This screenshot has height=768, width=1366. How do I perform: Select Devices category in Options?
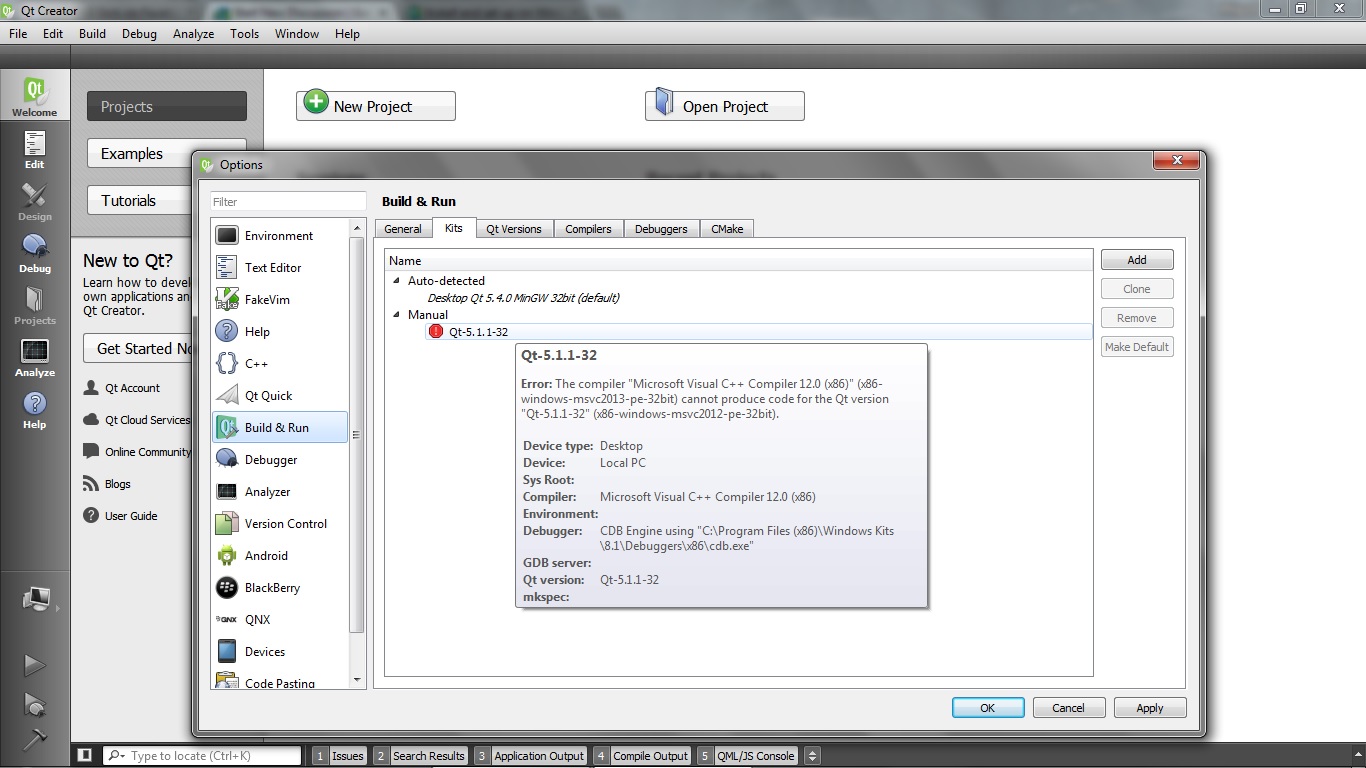click(281, 652)
